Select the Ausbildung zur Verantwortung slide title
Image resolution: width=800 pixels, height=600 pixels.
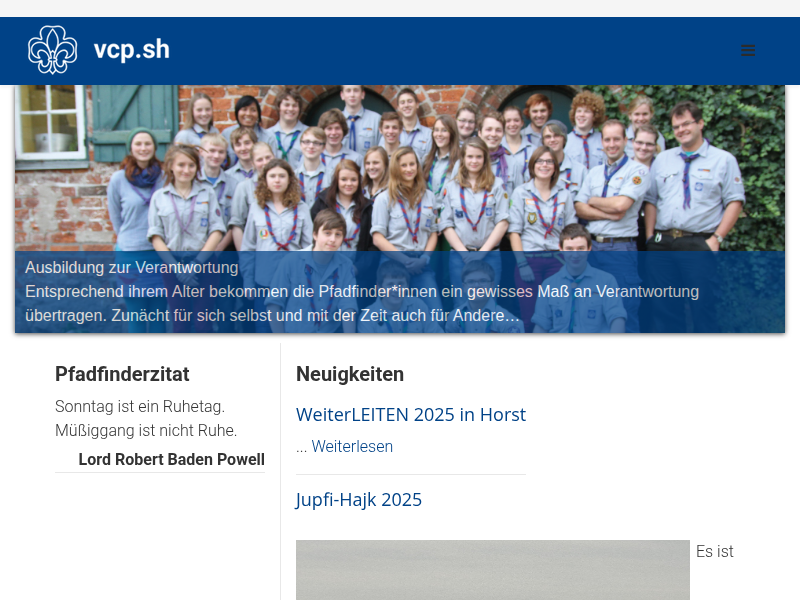click(131, 268)
